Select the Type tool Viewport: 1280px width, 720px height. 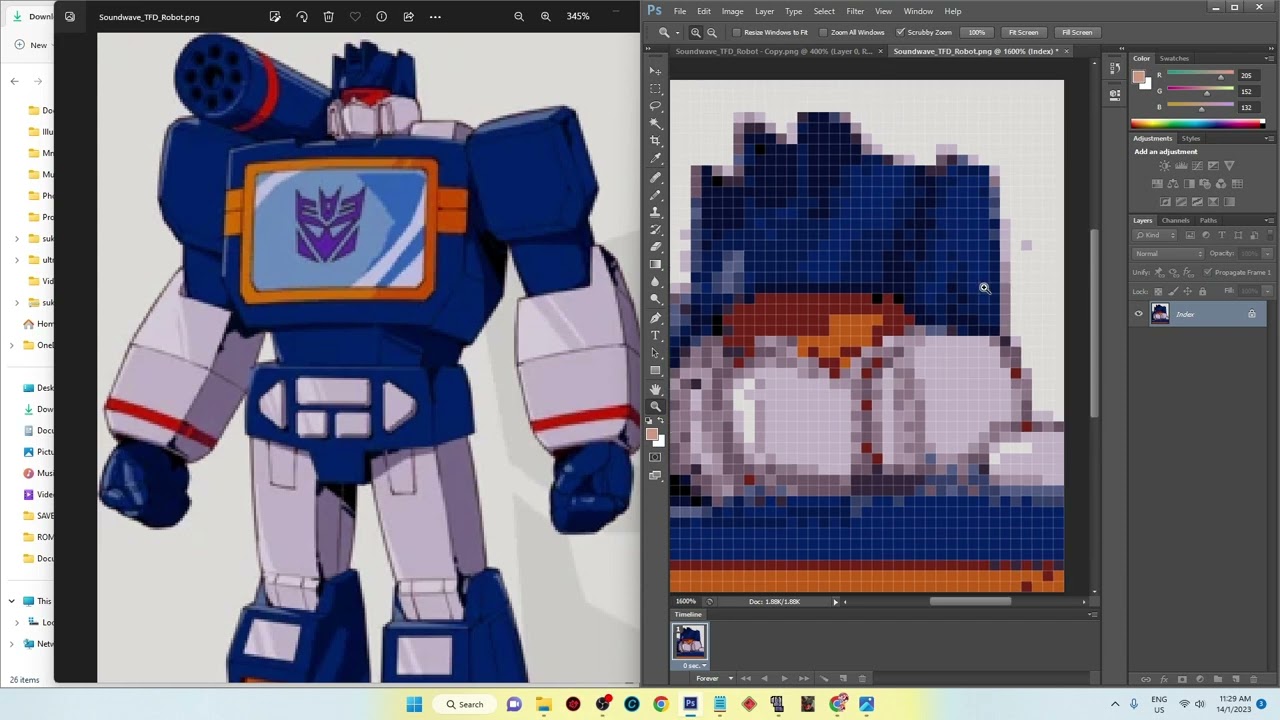[x=655, y=335]
